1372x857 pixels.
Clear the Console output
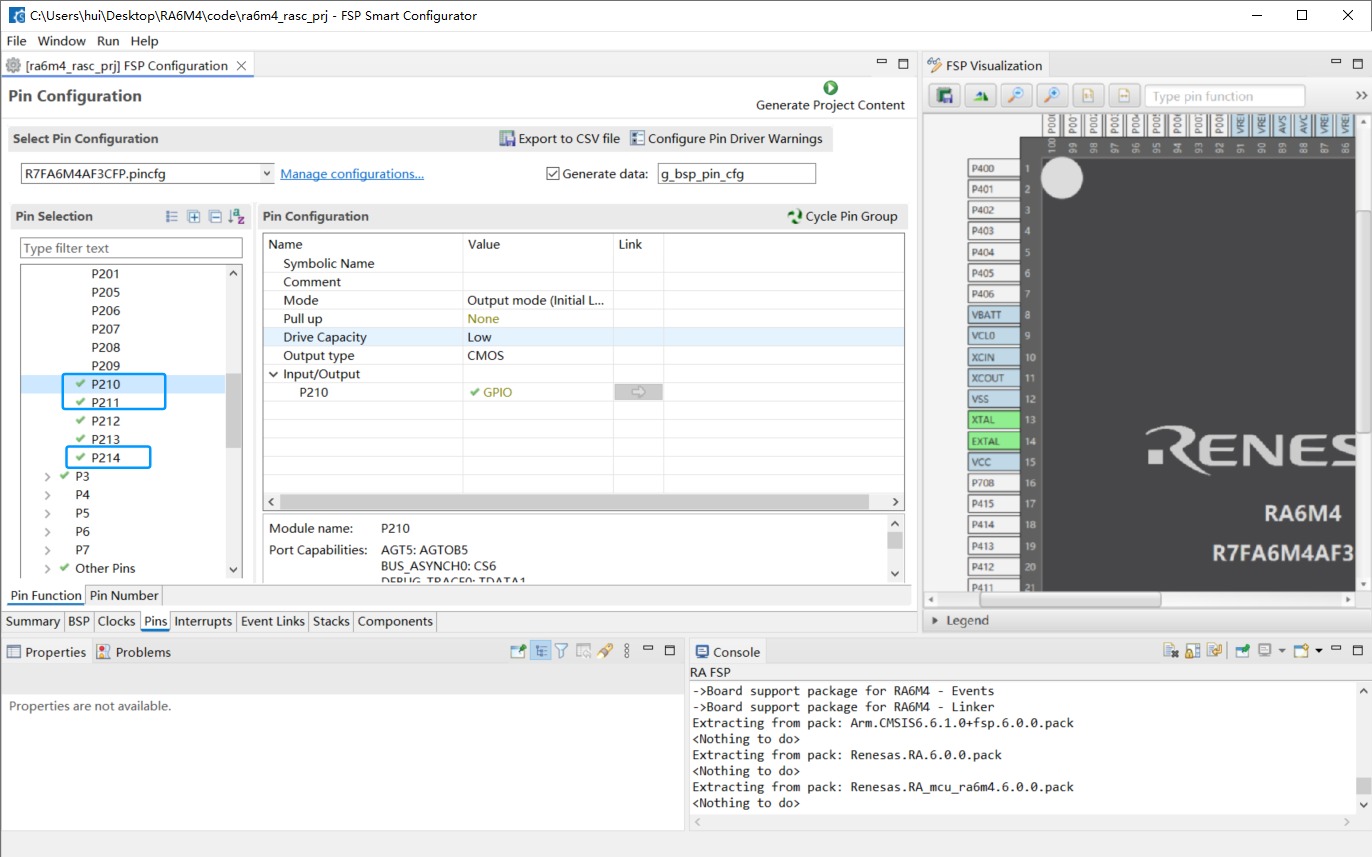point(1170,651)
